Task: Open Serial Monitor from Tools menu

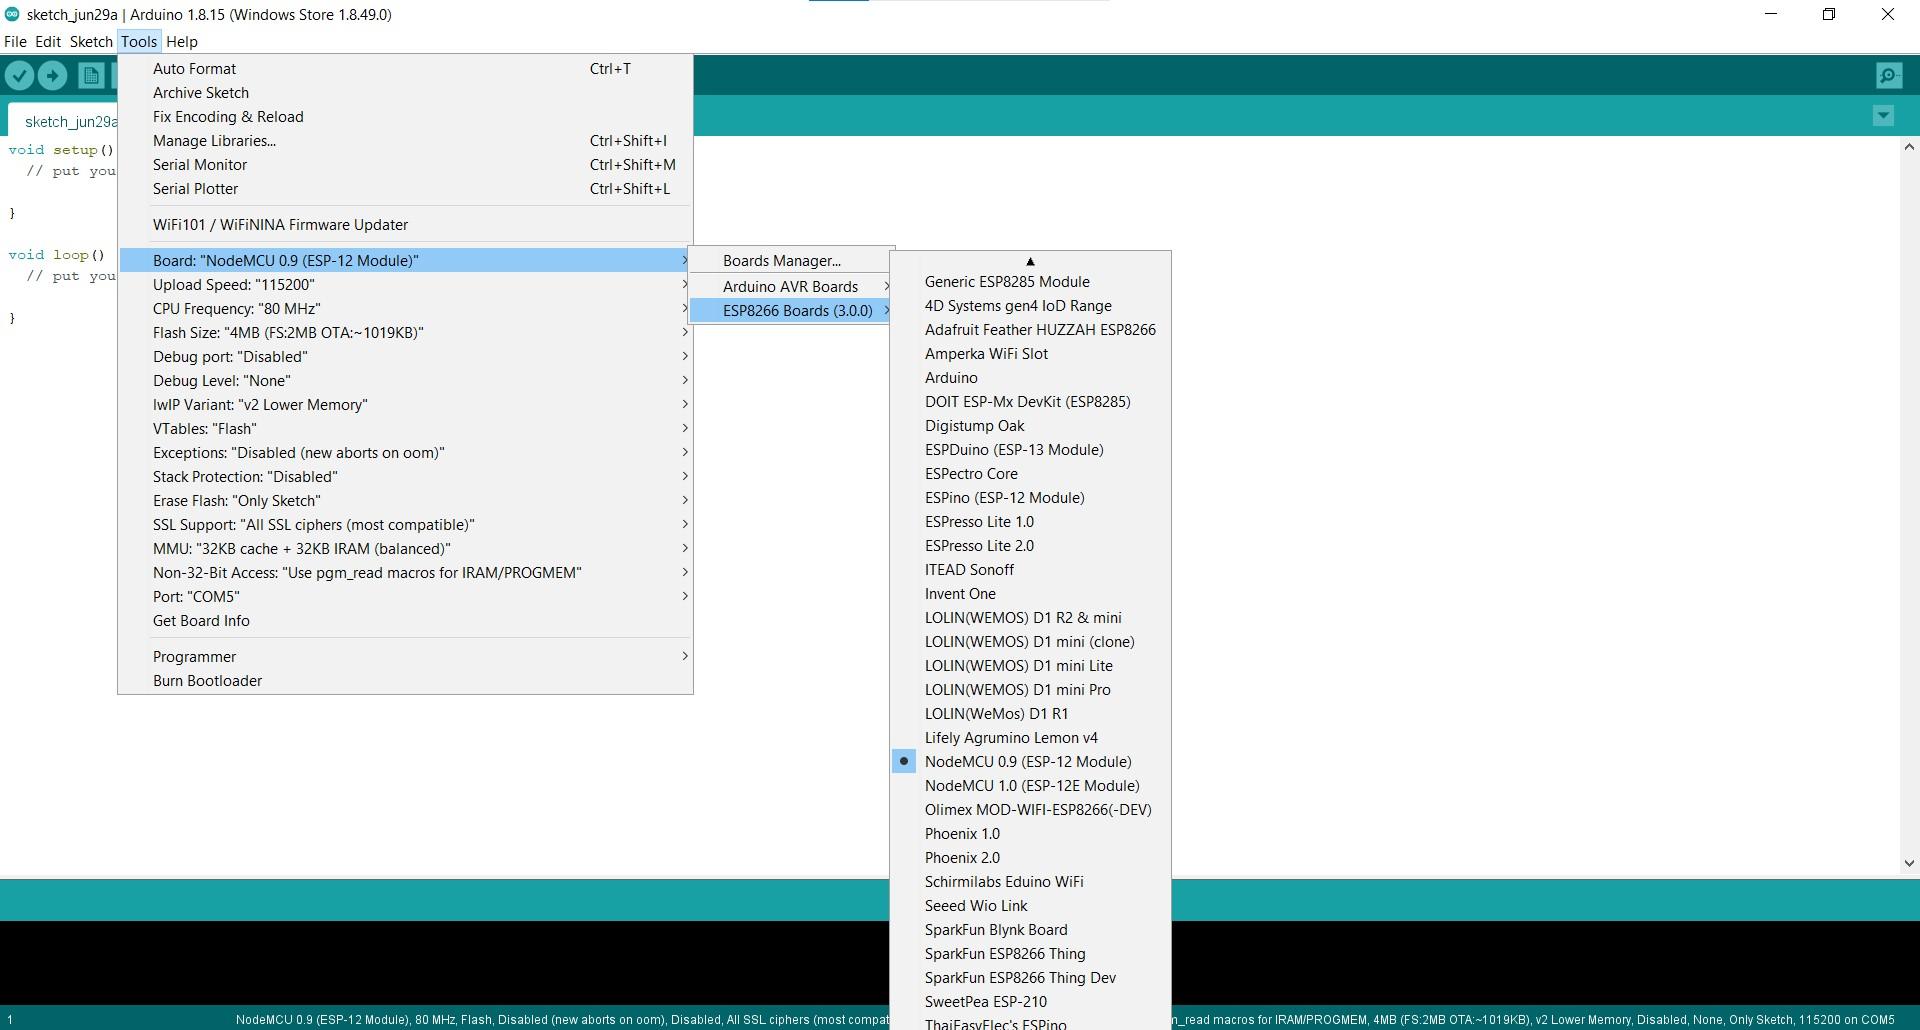Action: tap(405, 165)
